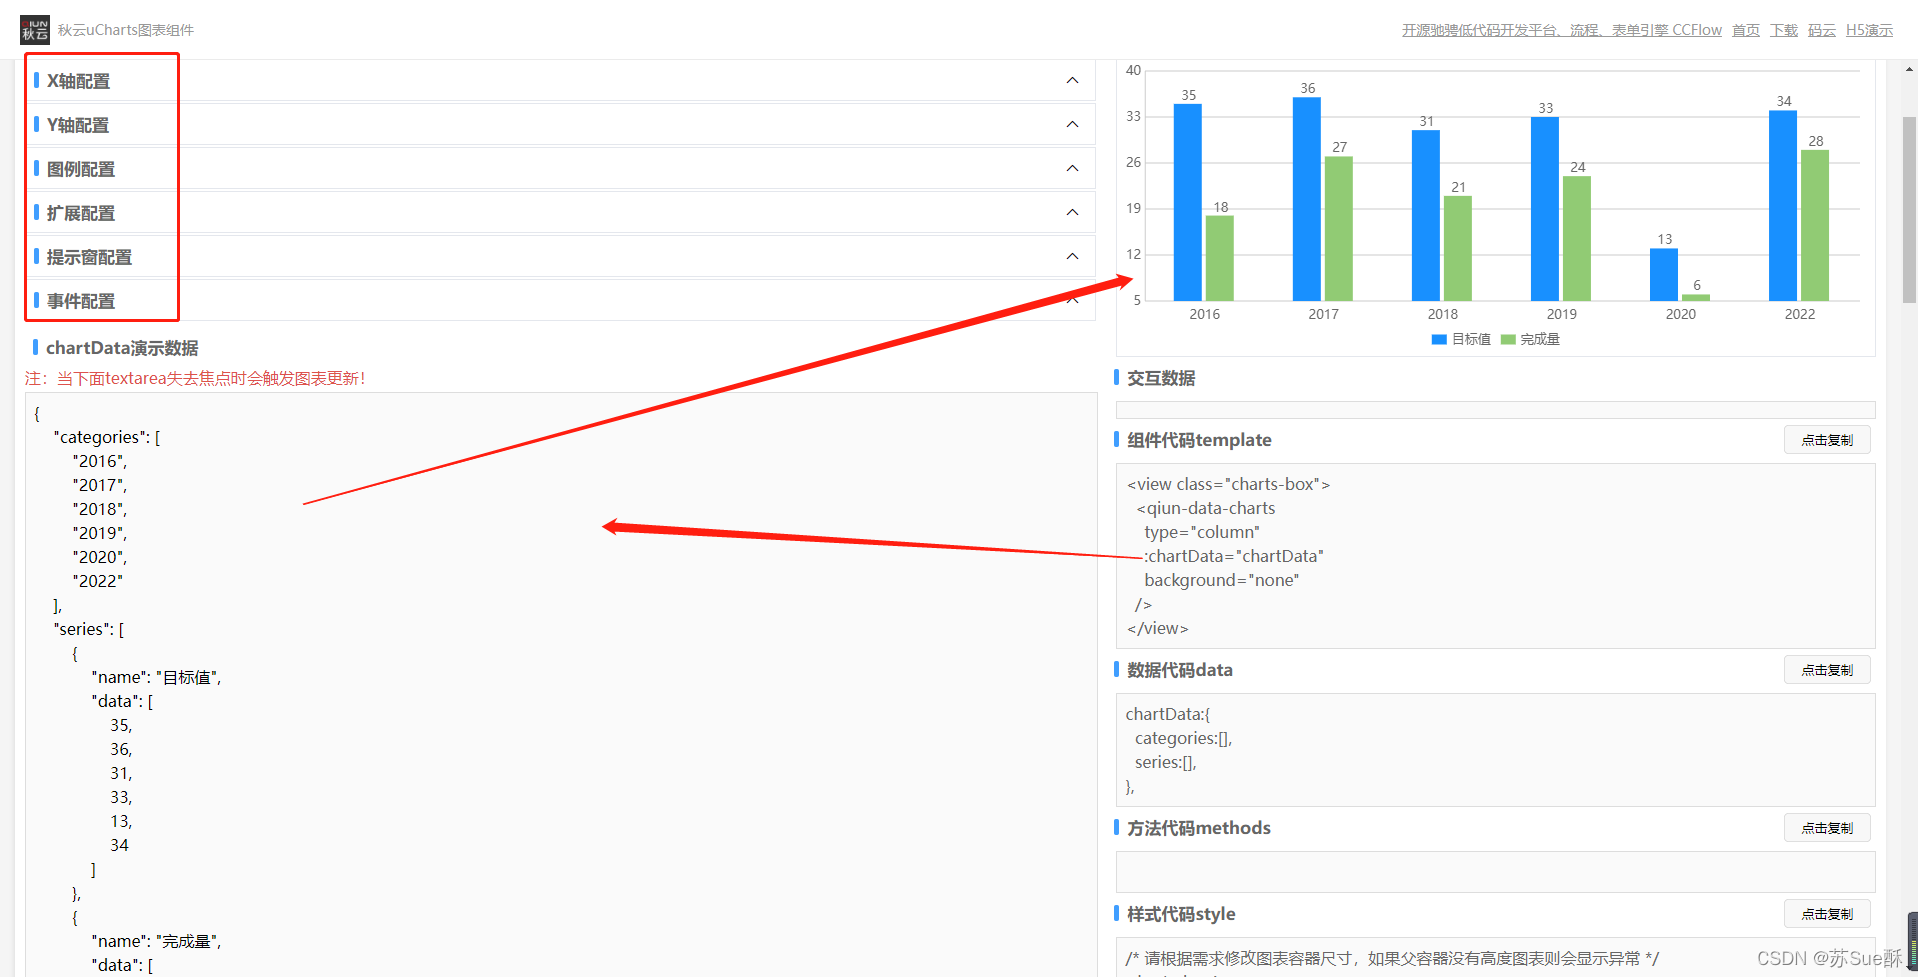
Task: Click the scrollbar up arrow
Action: coord(1909,70)
